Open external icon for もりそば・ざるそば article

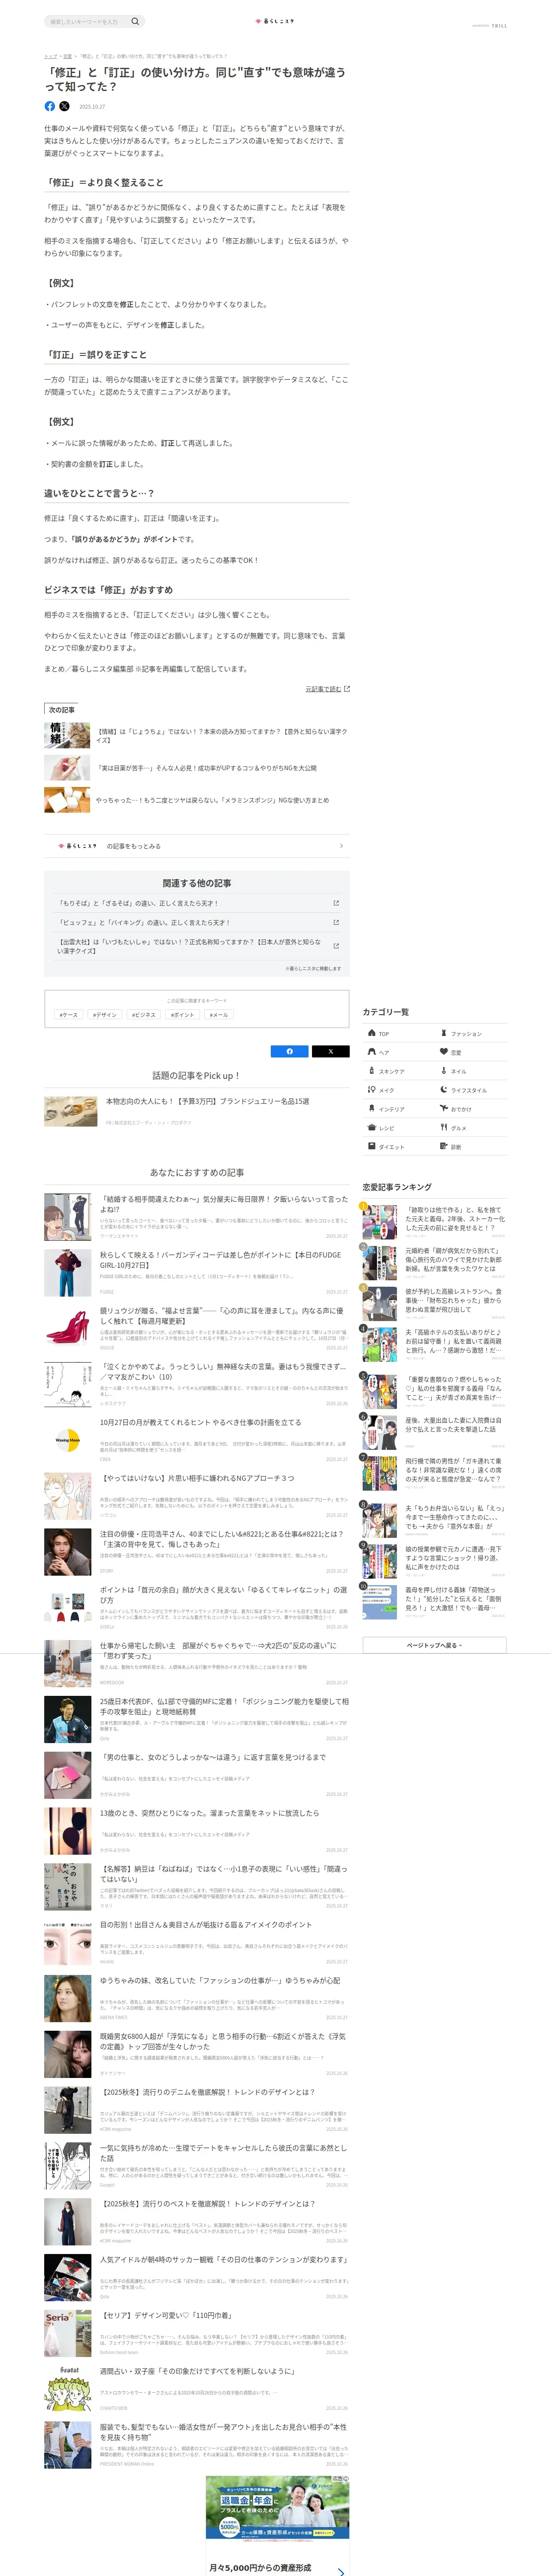[x=336, y=903]
